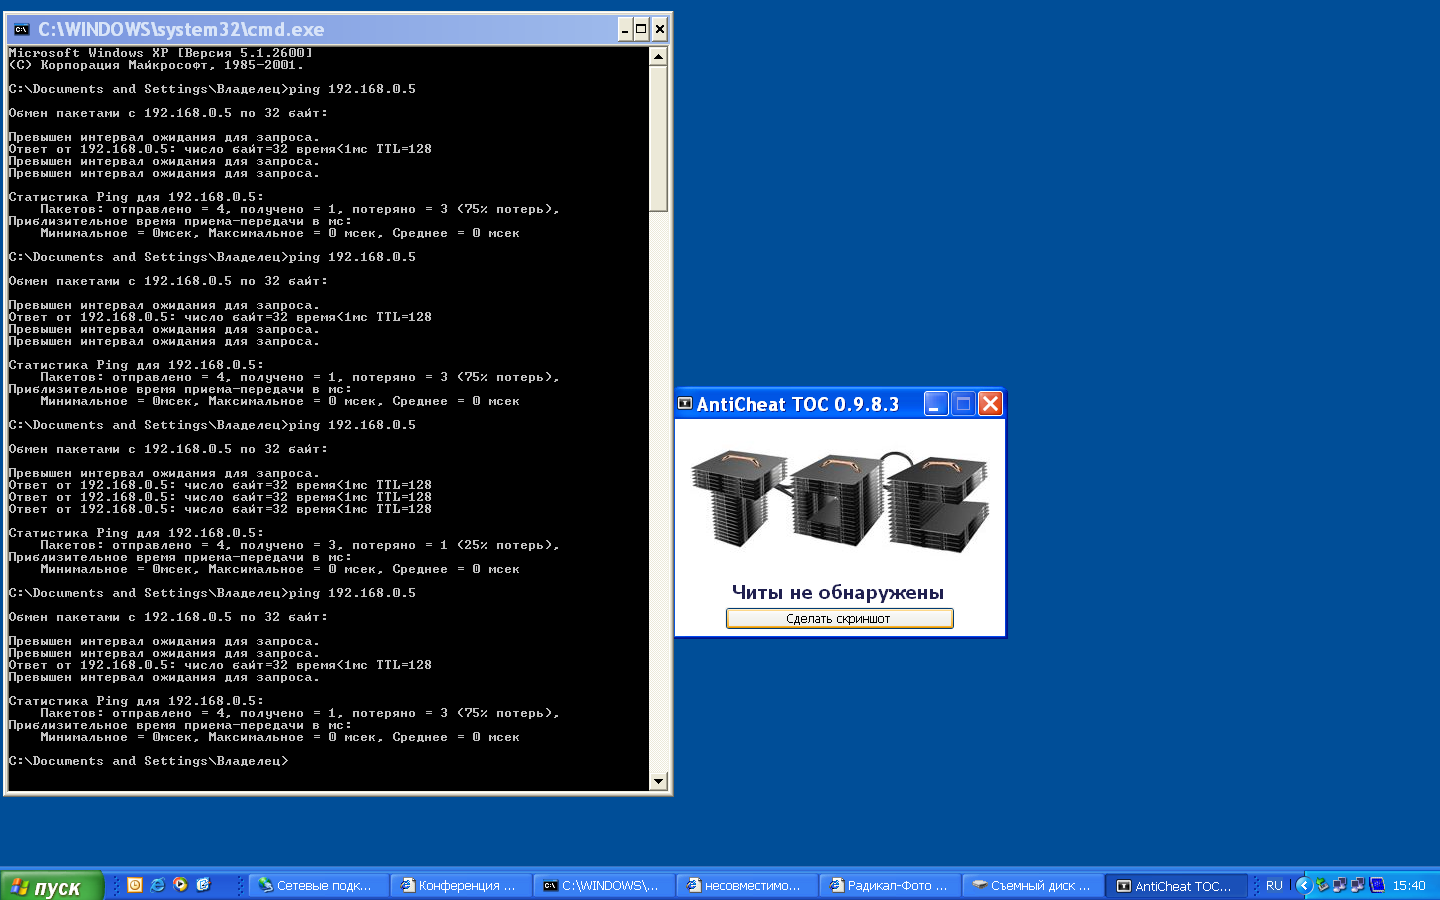Switch to C:\WINDOWS\ cmd taskbar button

(x=603, y=886)
